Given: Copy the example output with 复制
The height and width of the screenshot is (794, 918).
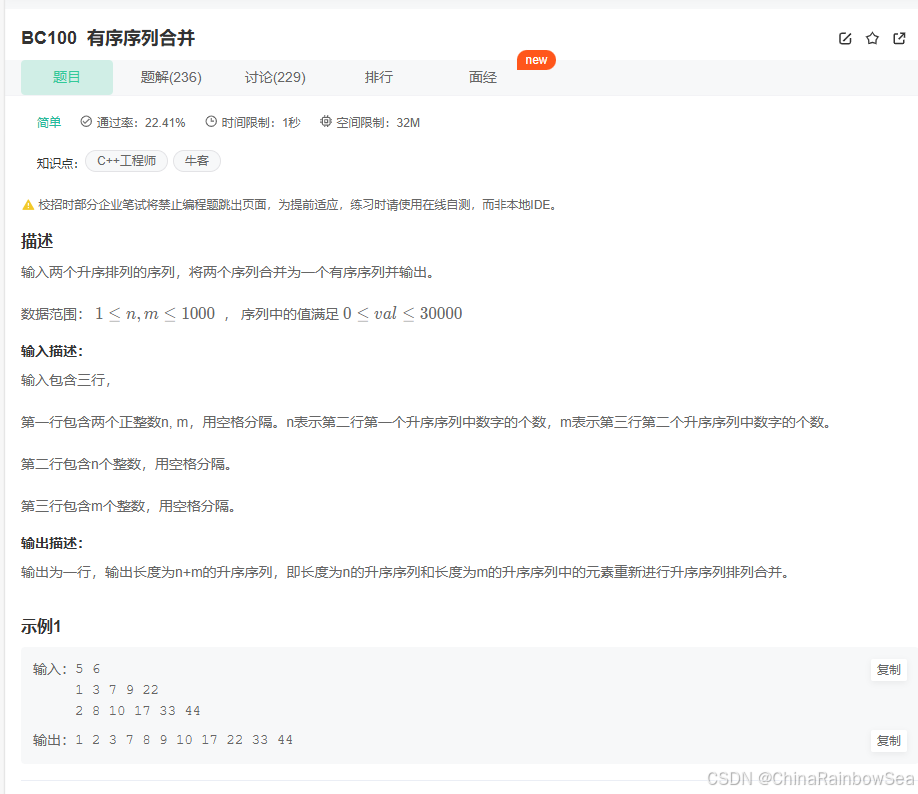Looking at the screenshot, I should tap(888, 741).
